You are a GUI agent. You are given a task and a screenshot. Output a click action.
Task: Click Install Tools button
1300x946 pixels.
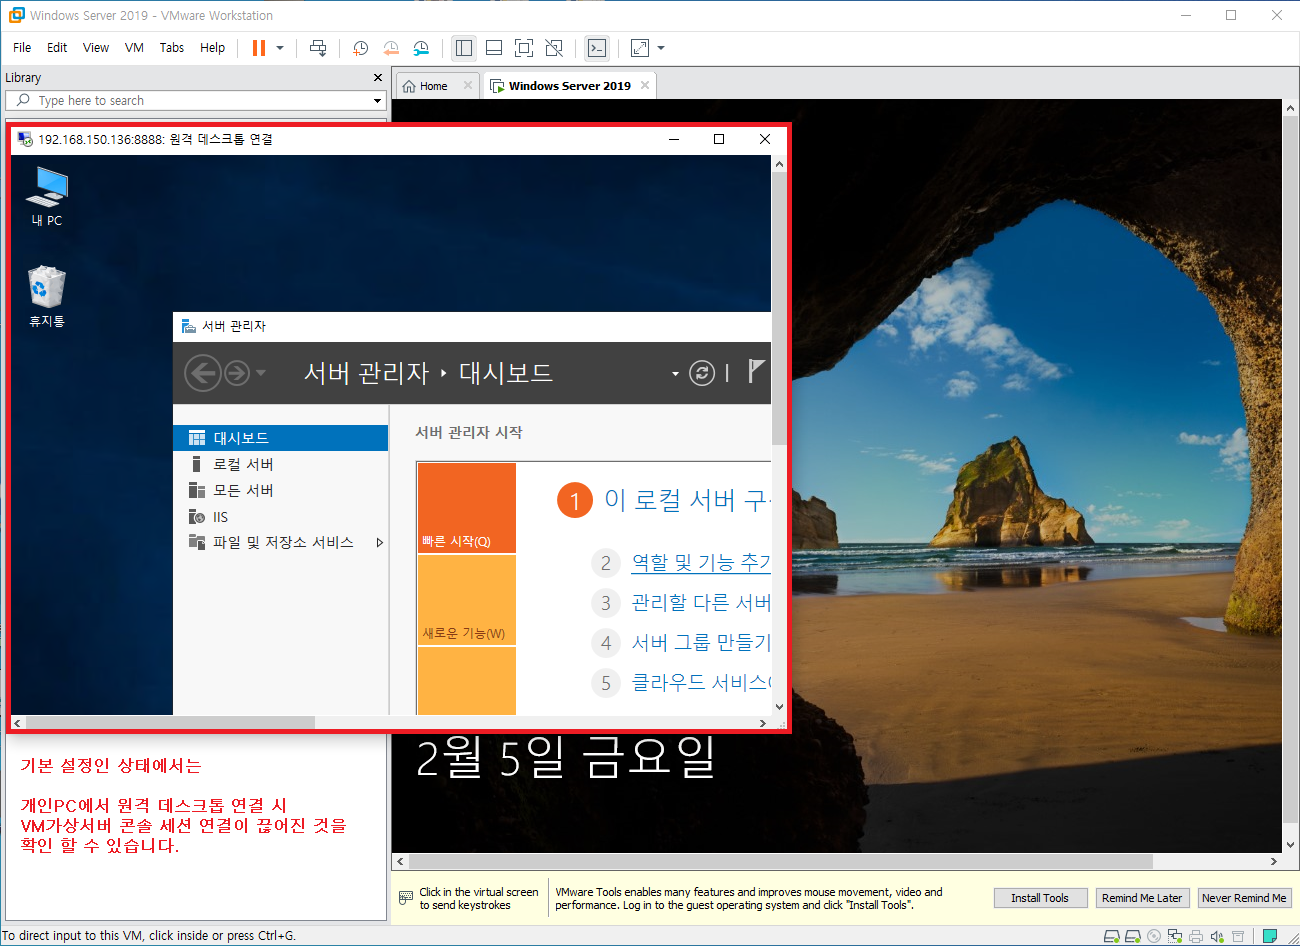click(x=1040, y=898)
